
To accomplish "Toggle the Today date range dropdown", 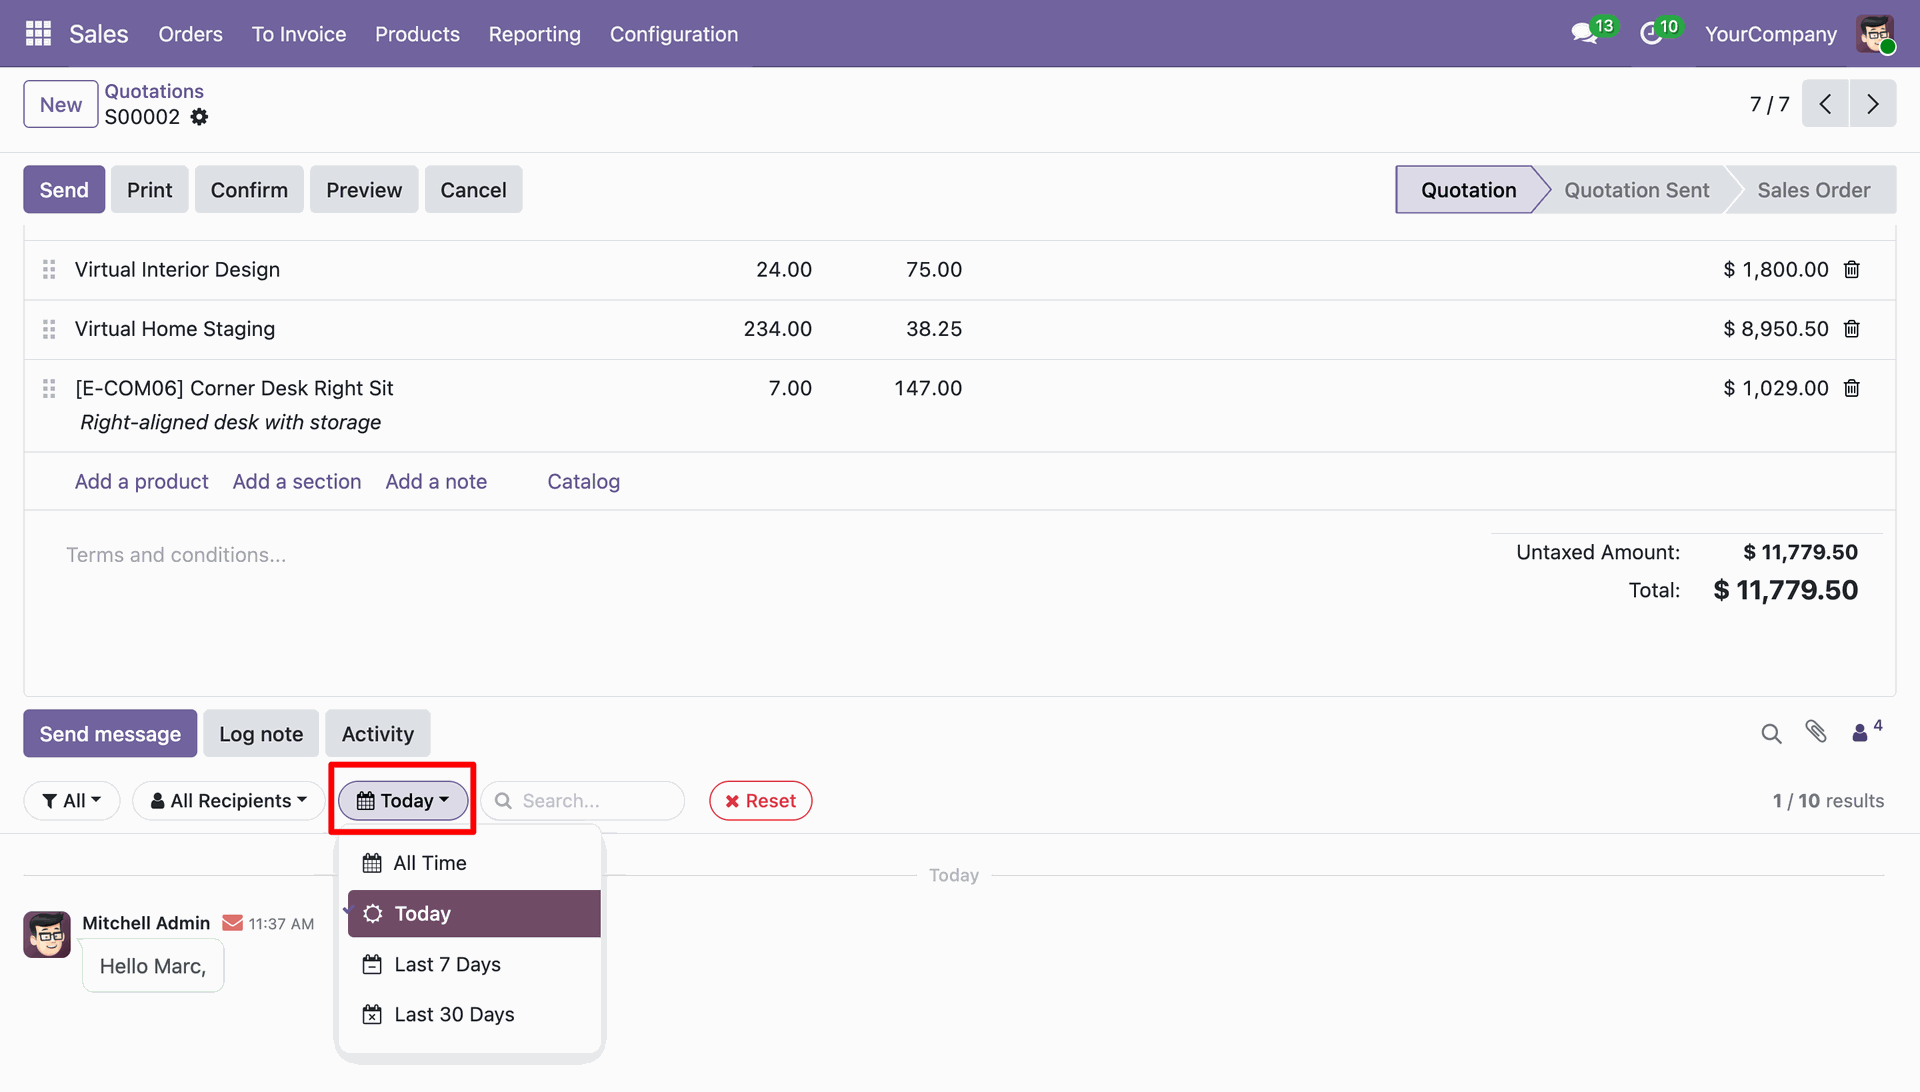I will click(403, 801).
